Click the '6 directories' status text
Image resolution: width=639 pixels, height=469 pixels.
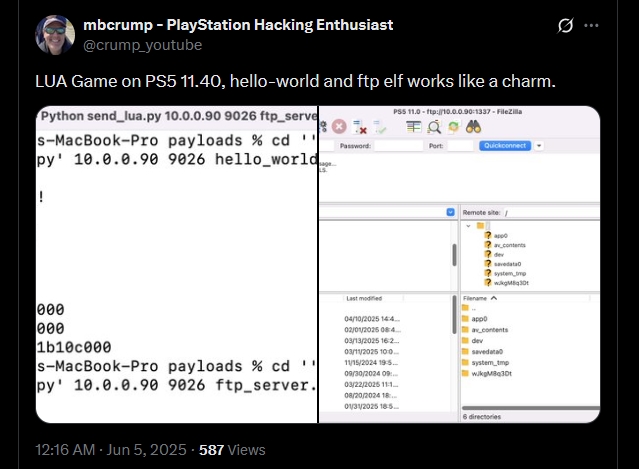click(482, 417)
